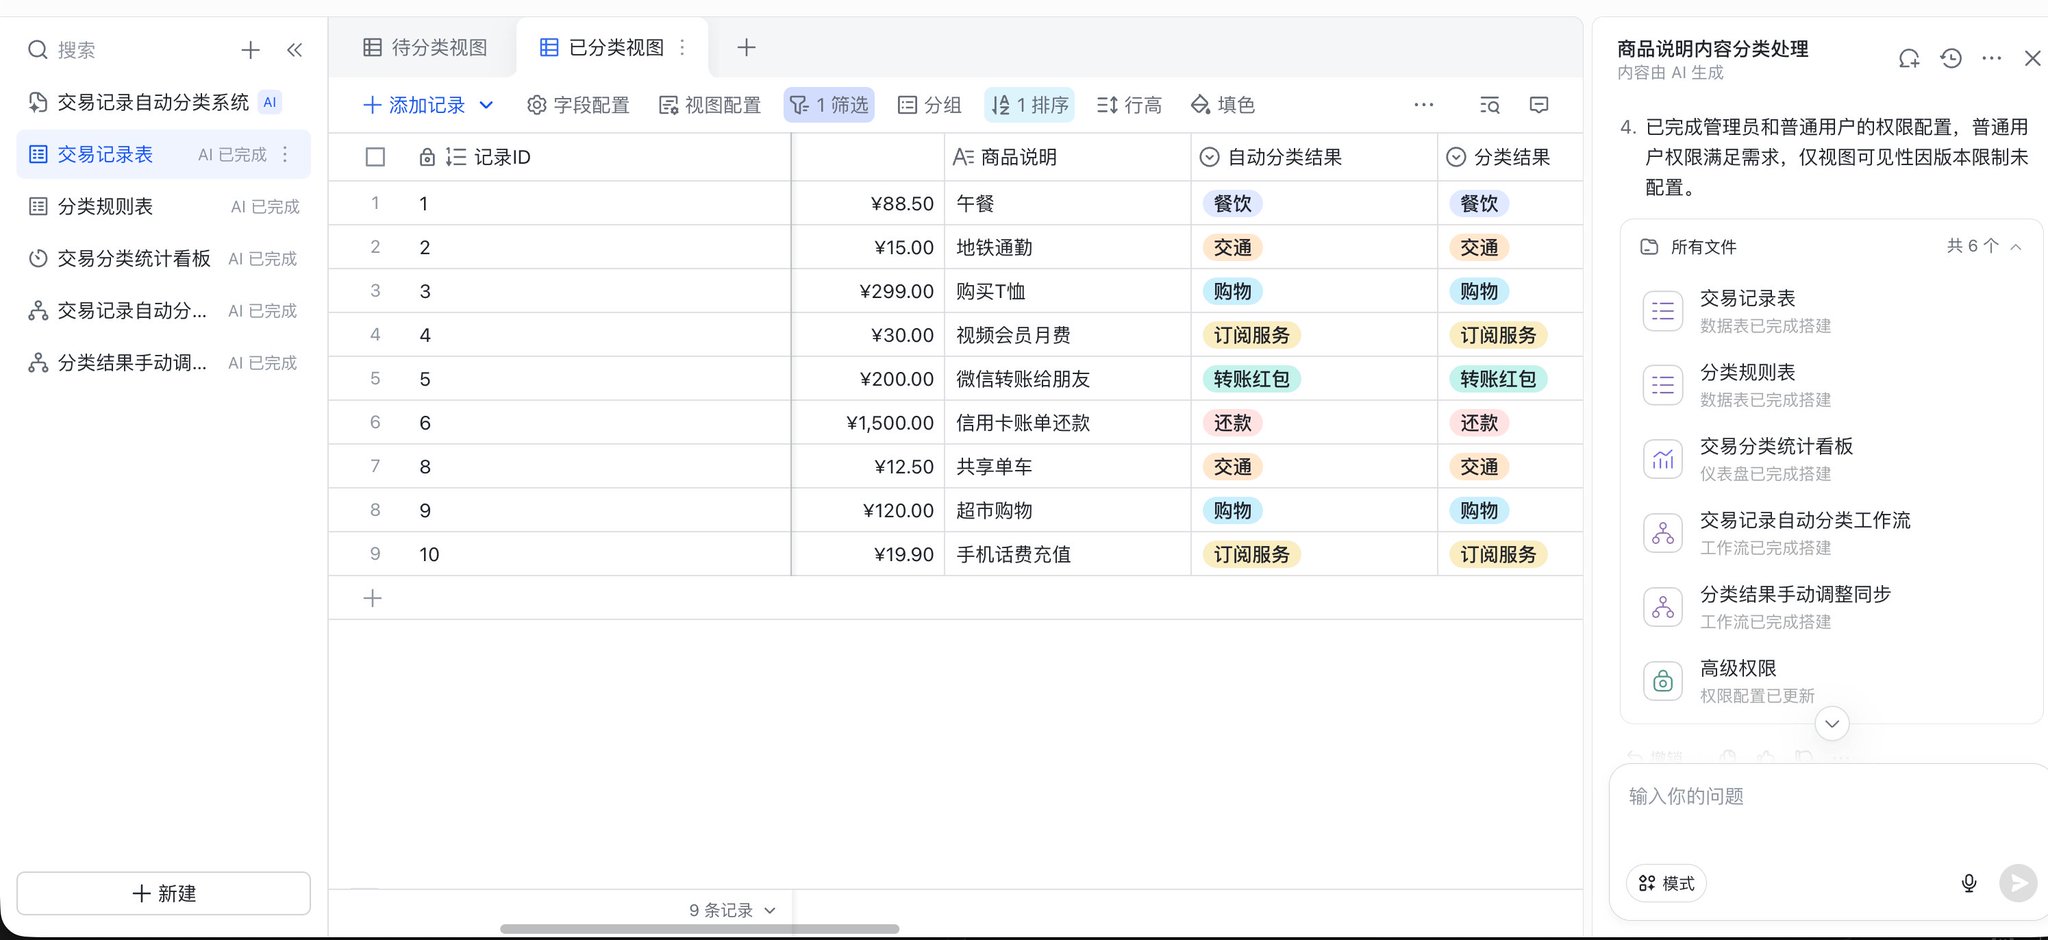The width and height of the screenshot is (2048, 940).
Task: Collapse the sidebar with double chevron
Action: [x=294, y=49]
